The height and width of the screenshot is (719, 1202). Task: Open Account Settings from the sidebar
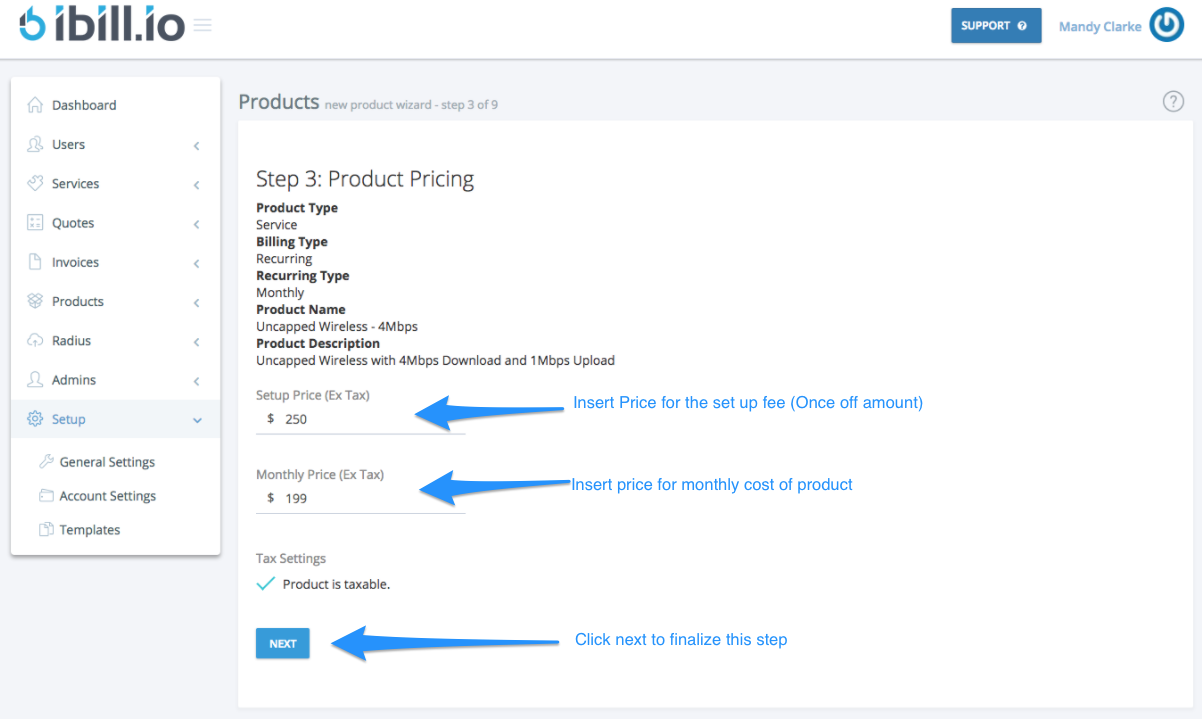pos(106,495)
